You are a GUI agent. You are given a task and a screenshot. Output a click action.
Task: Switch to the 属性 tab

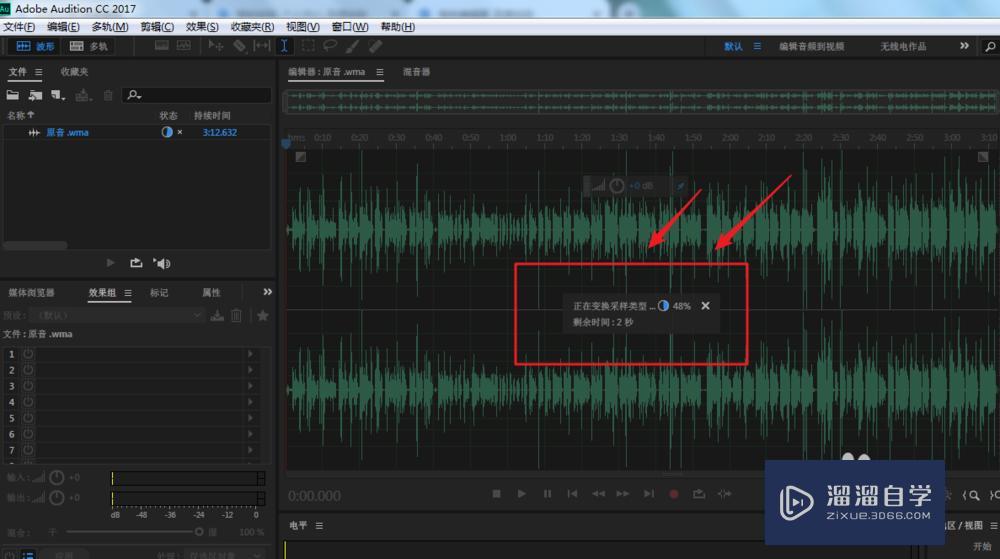point(211,293)
